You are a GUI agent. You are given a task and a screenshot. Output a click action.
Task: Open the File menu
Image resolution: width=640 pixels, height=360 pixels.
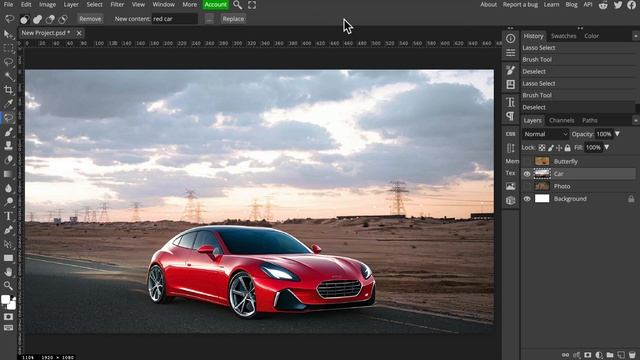point(8,4)
